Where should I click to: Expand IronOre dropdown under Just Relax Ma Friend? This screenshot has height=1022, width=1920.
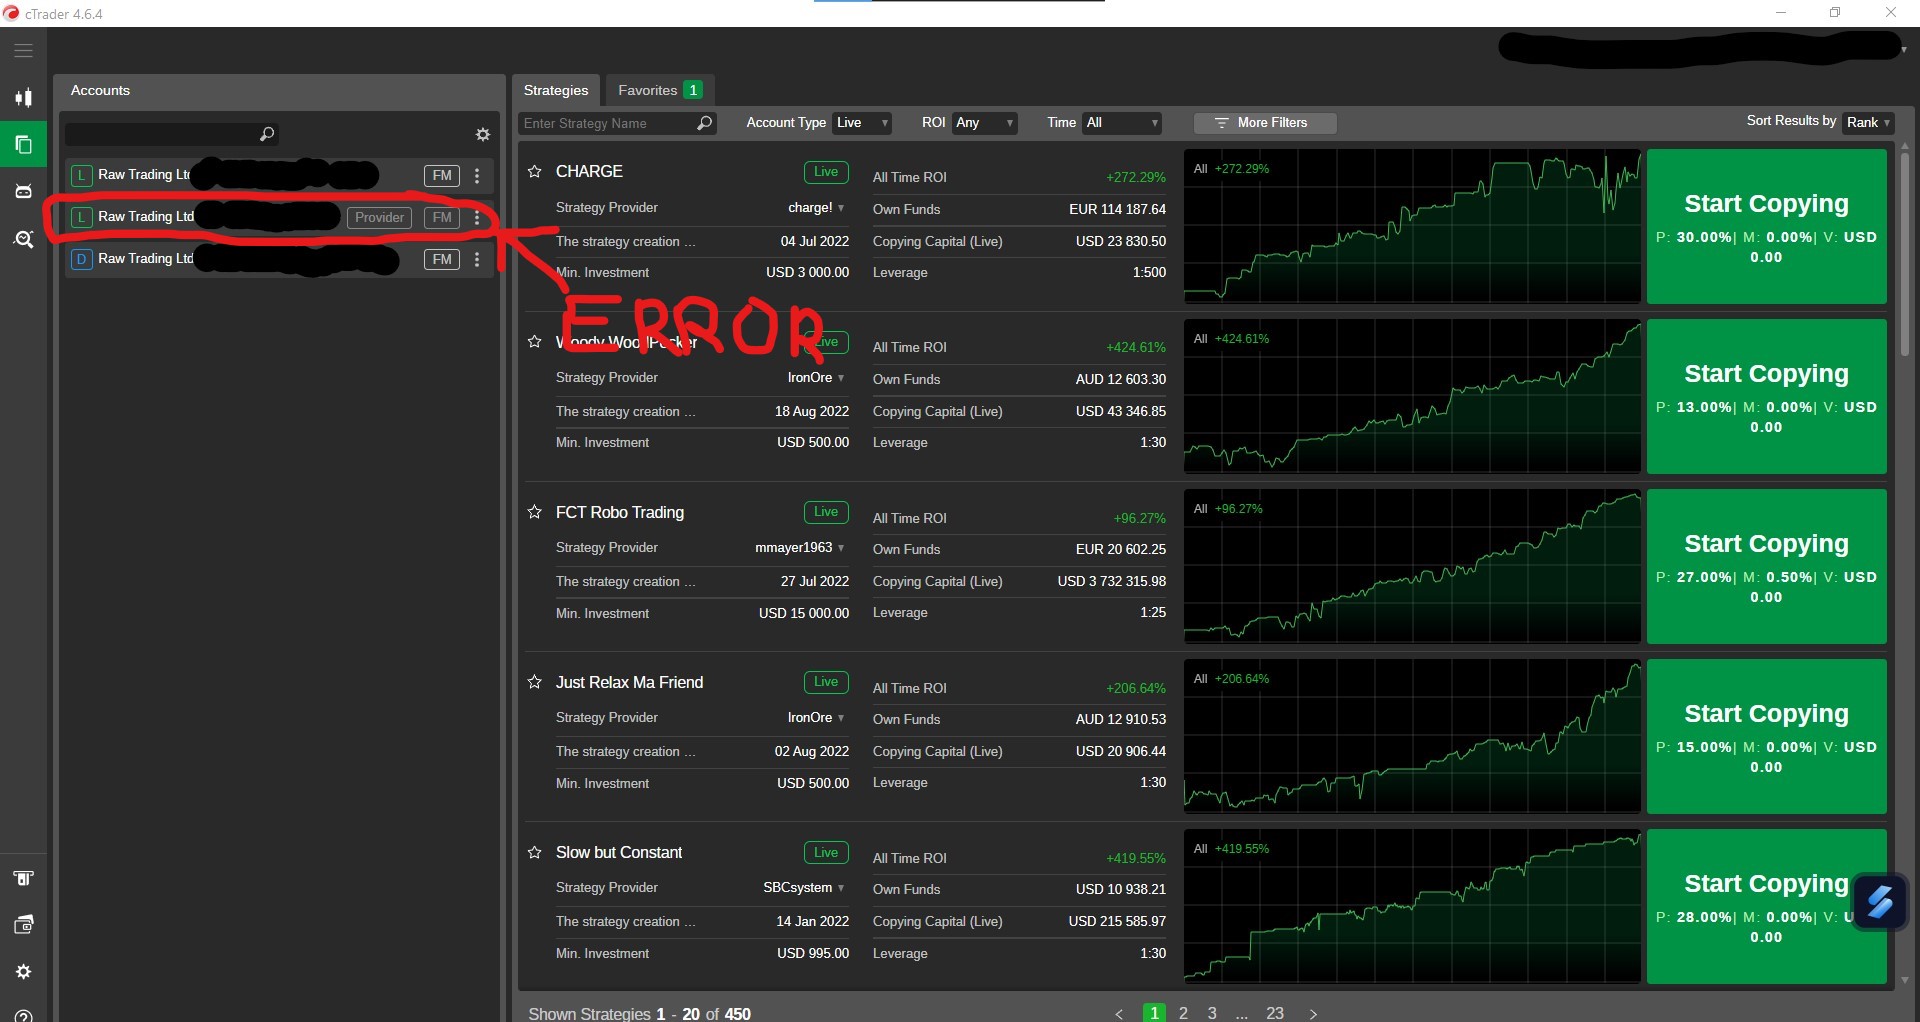[841, 718]
